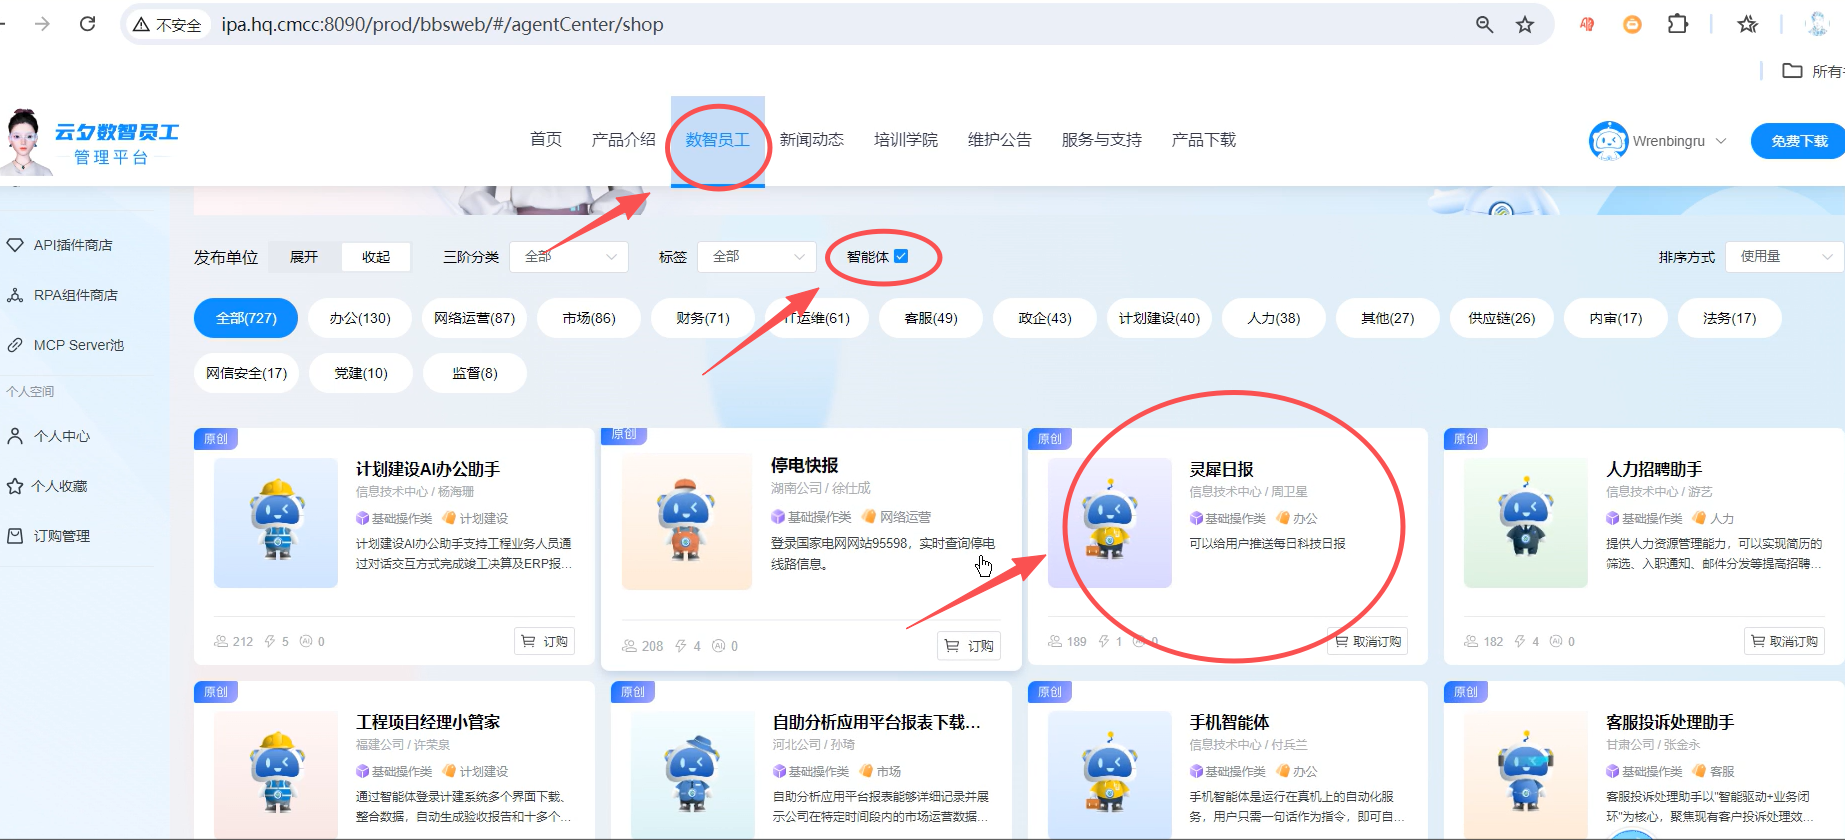Click lightning icon on 停电快报 card
1845x840 pixels.
point(681,646)
